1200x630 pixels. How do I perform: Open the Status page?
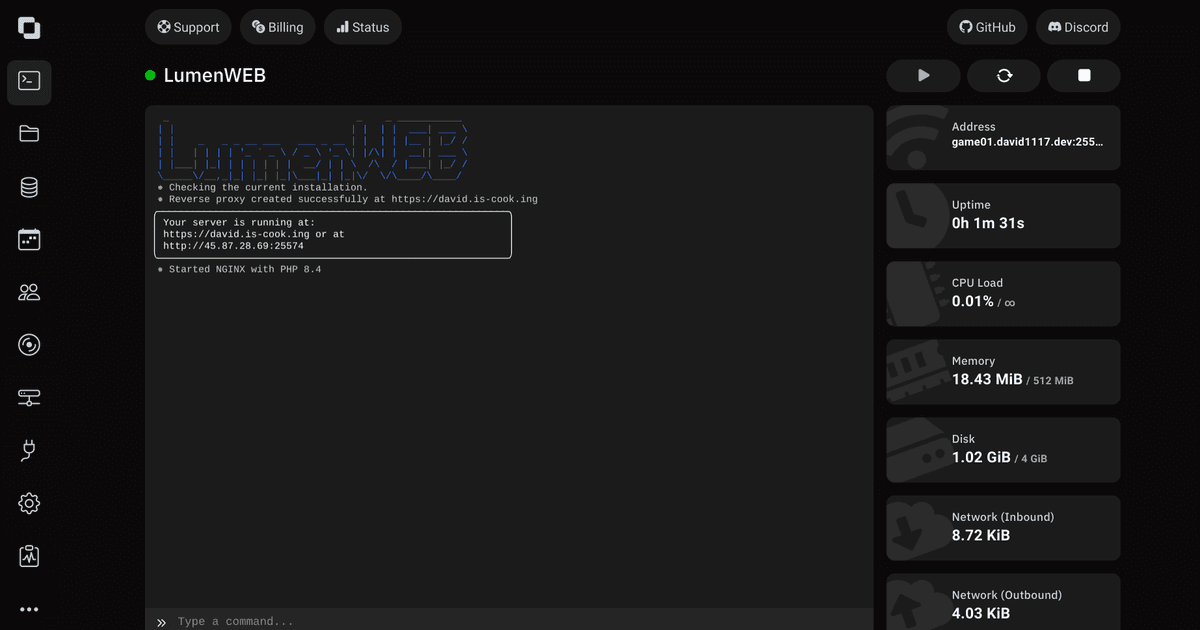[362, 27]
